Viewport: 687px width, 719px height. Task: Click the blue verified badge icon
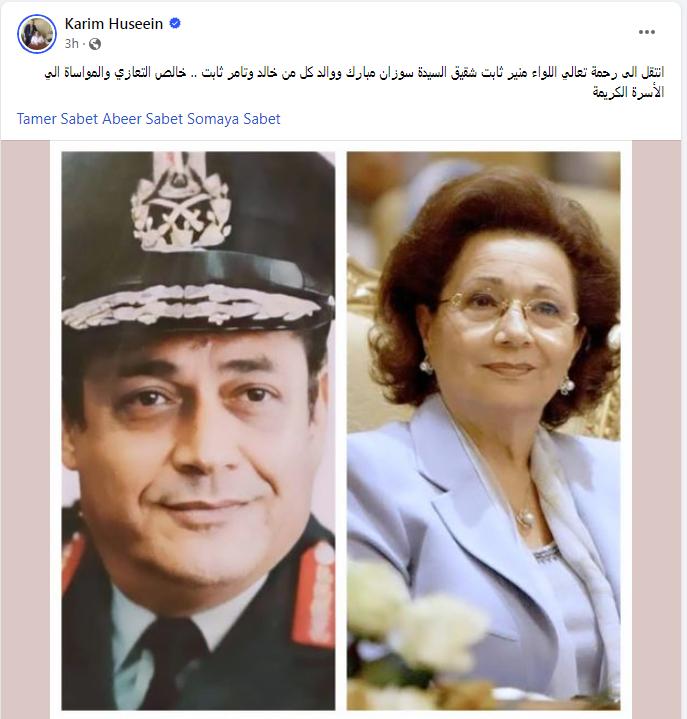pyautogui.click(x=175, y=23)
